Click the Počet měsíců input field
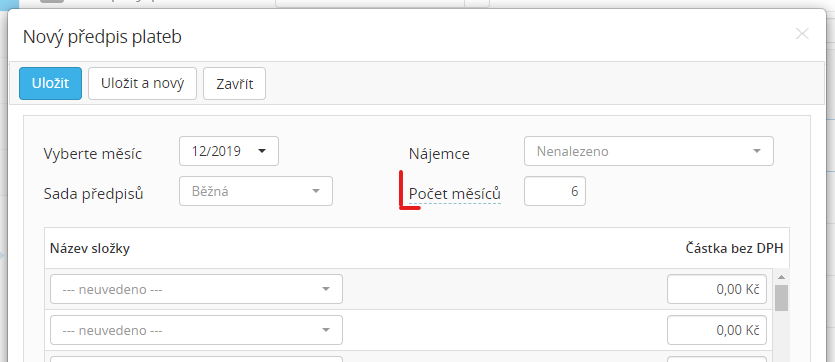 point(555,191)
